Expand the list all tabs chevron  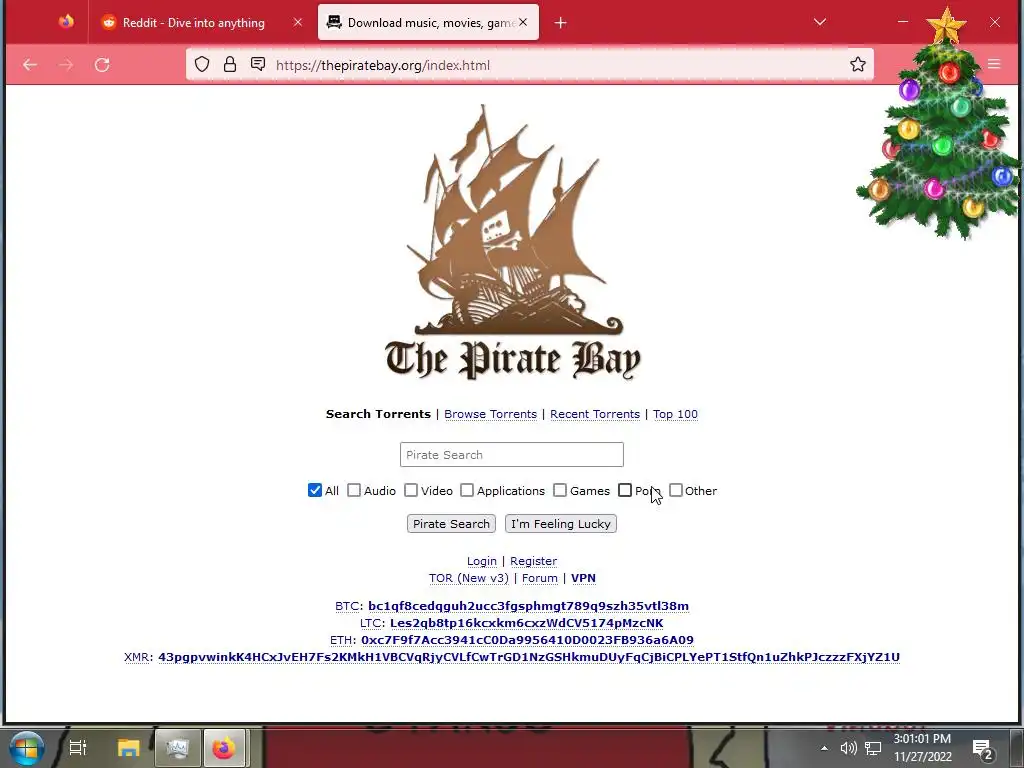(820, 22)
